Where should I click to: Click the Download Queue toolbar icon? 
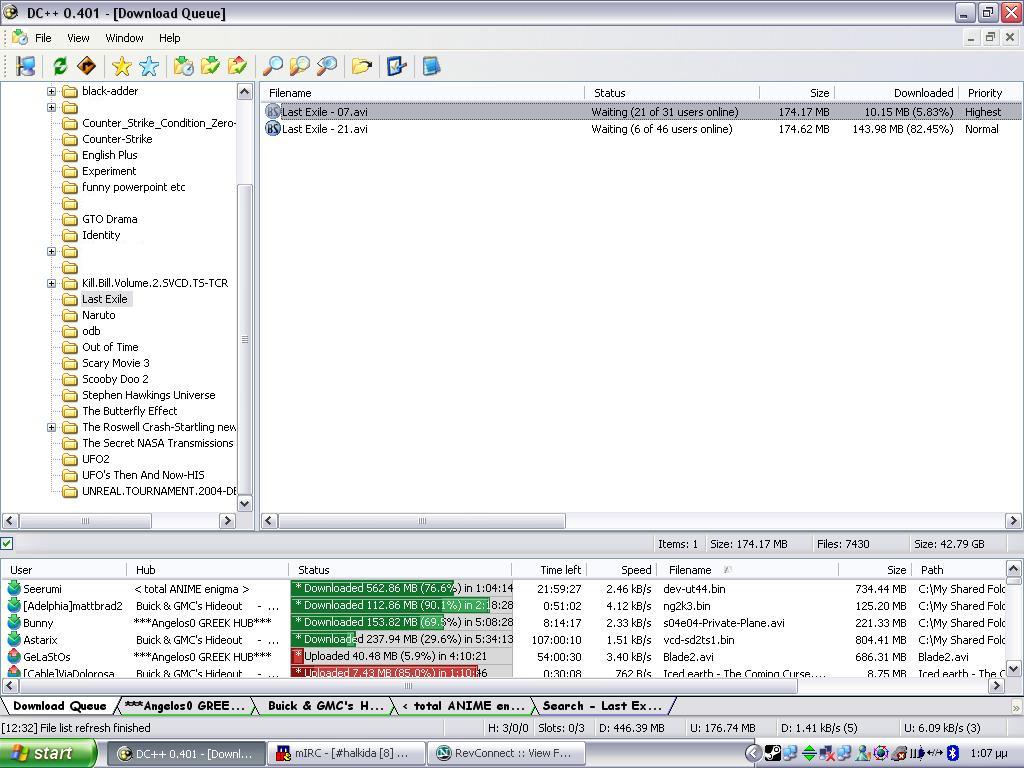point(183,66)
